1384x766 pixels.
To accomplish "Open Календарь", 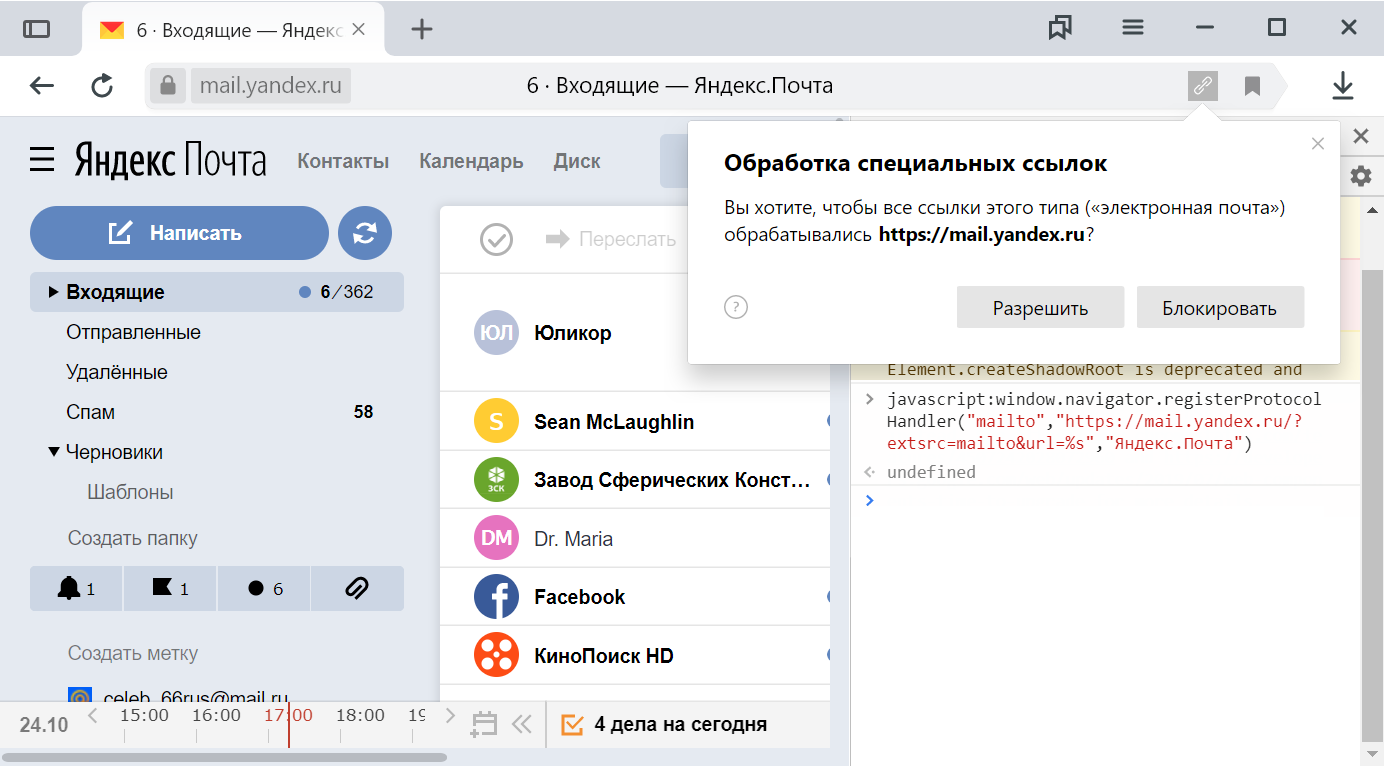I will click(471, 161).
